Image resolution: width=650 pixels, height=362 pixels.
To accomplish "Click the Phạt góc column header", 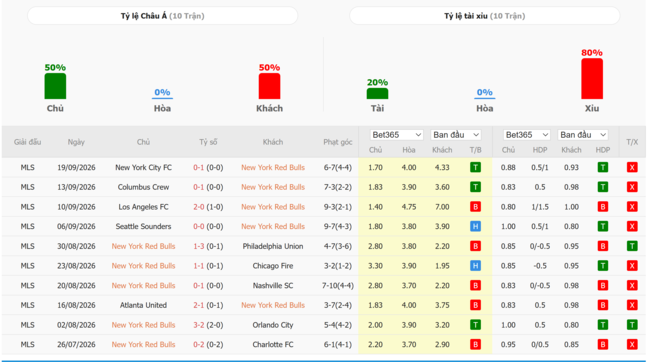I will pyautogui.click(x=338, y=142).
